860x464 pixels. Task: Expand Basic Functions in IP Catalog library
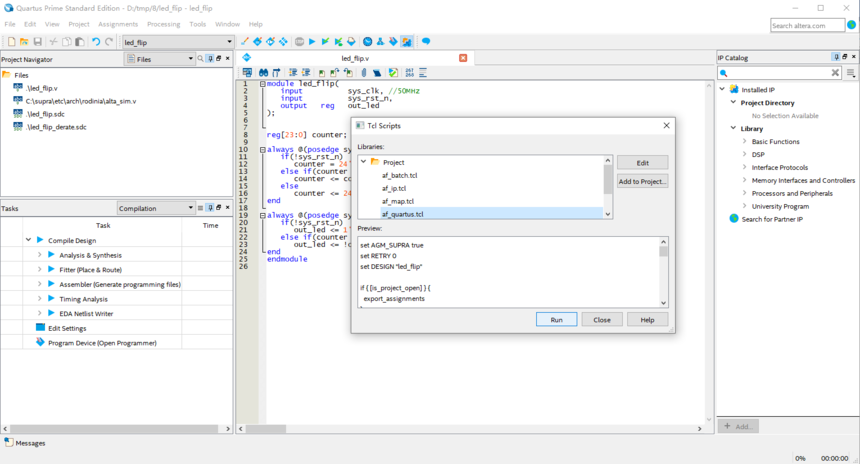coord(744,142)
